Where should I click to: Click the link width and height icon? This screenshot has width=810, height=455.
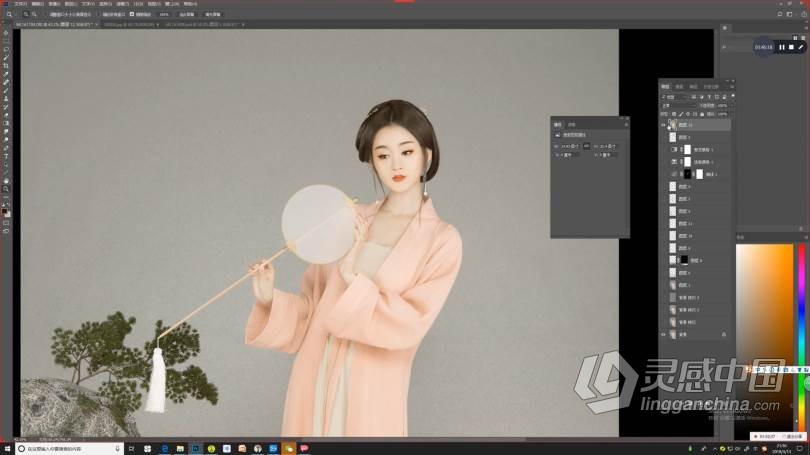pyautogui.click(x=586, y=146)
